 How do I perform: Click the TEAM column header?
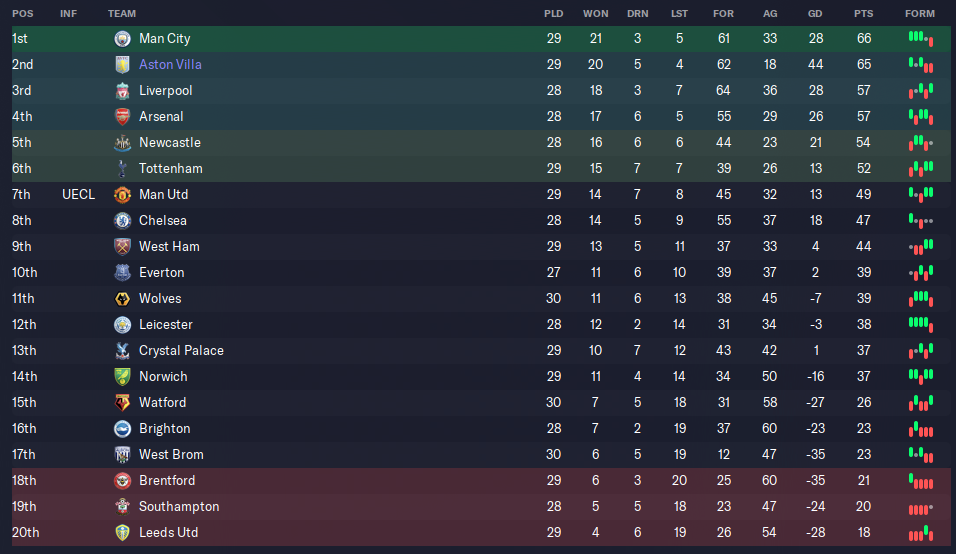[122, 13]
